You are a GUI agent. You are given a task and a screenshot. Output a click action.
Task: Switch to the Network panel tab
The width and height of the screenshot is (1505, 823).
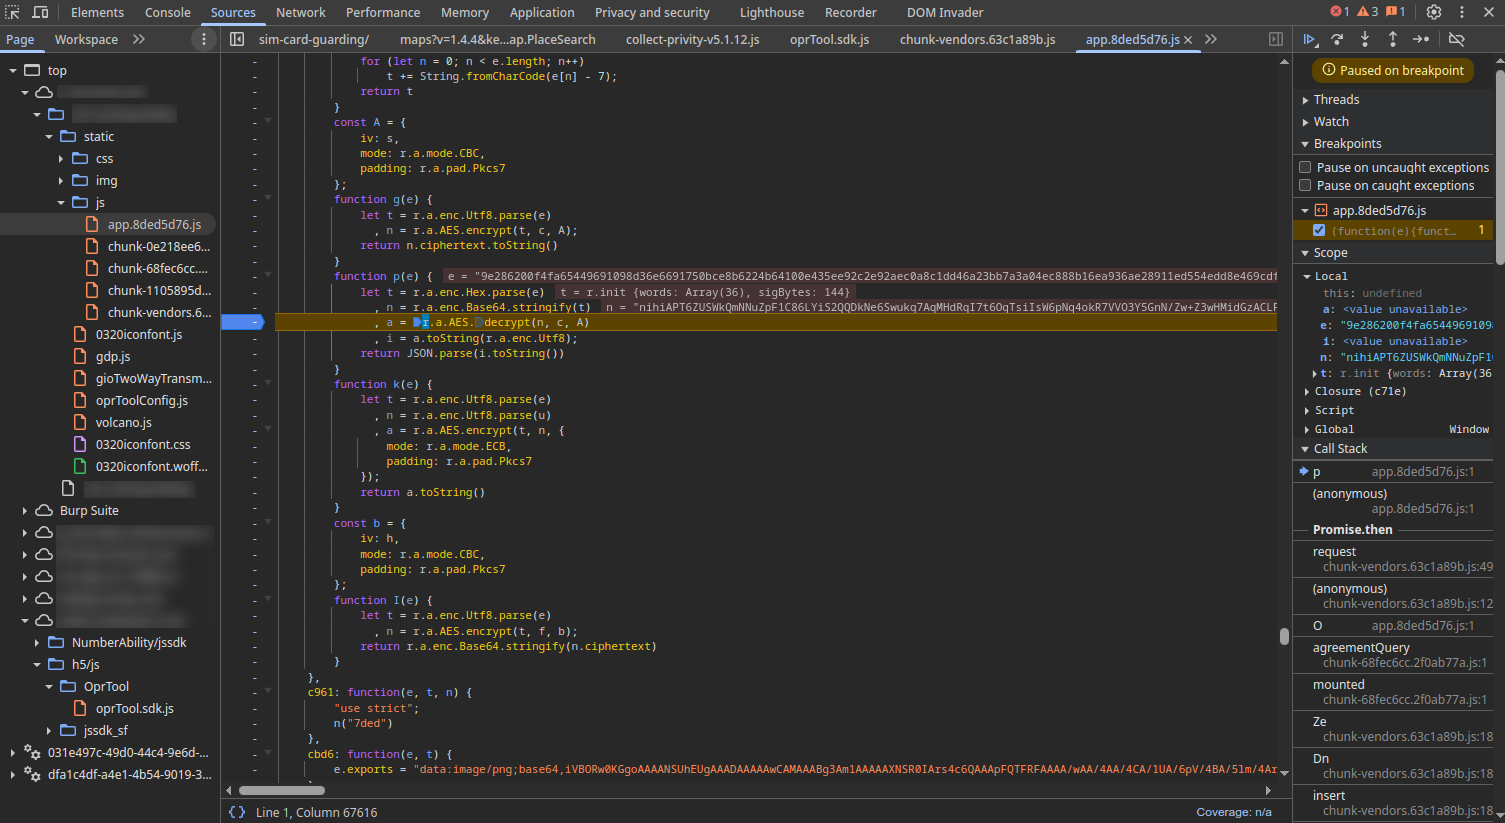300,12
